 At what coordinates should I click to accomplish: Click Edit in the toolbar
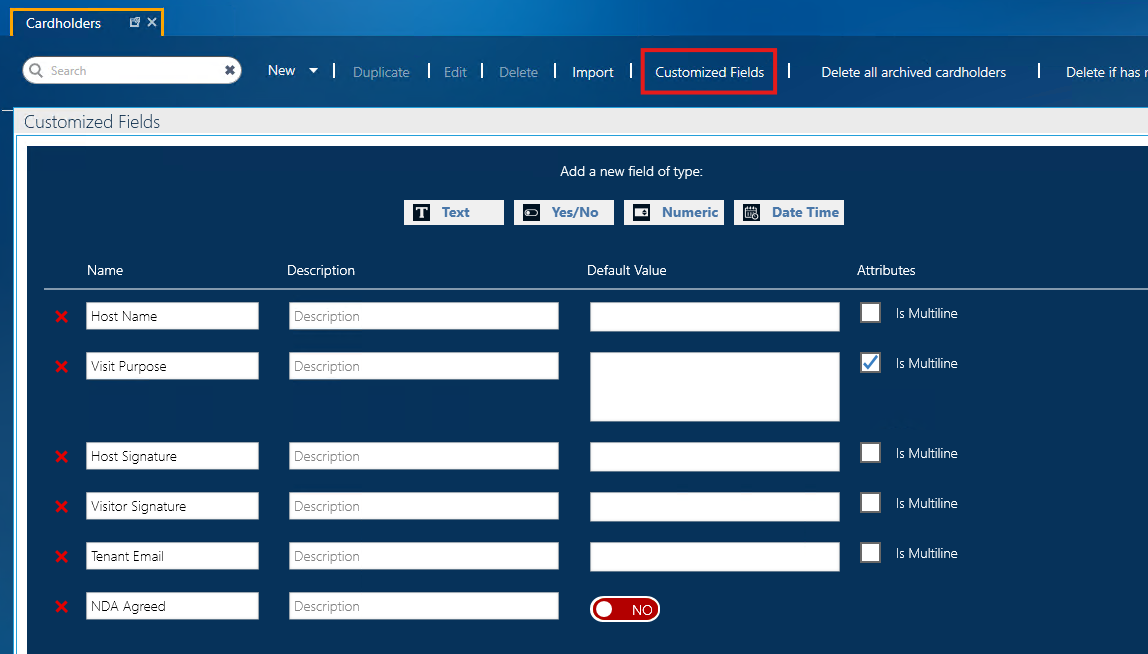tap(455, 72)
